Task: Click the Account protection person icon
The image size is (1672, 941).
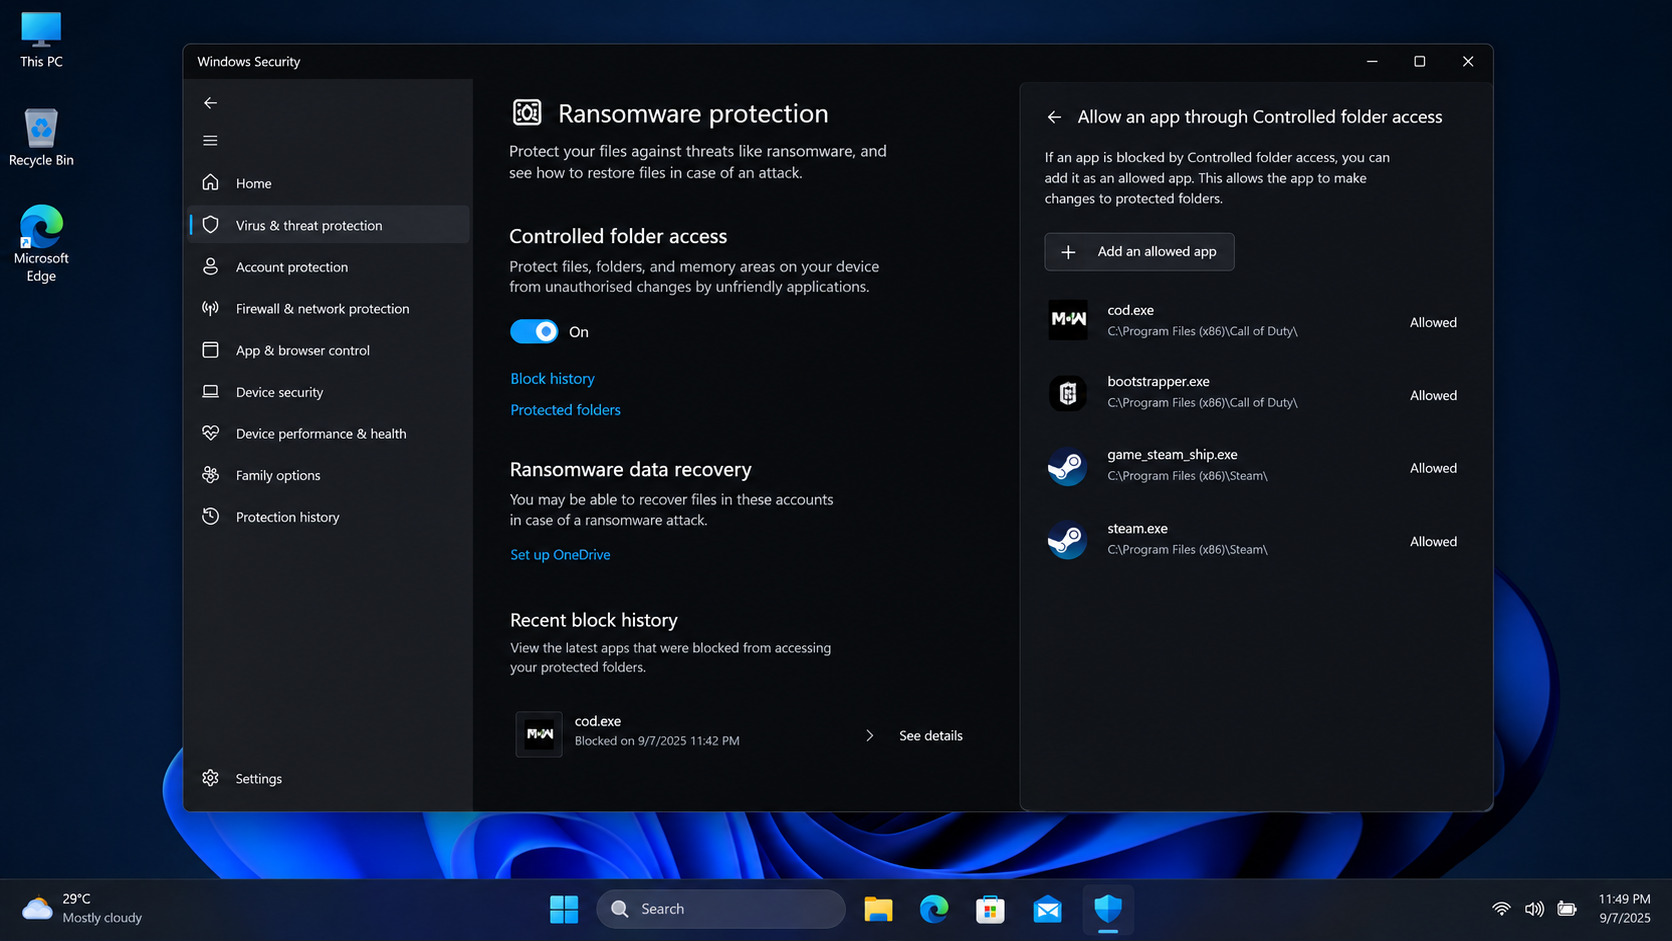Action: pos(210,266)
